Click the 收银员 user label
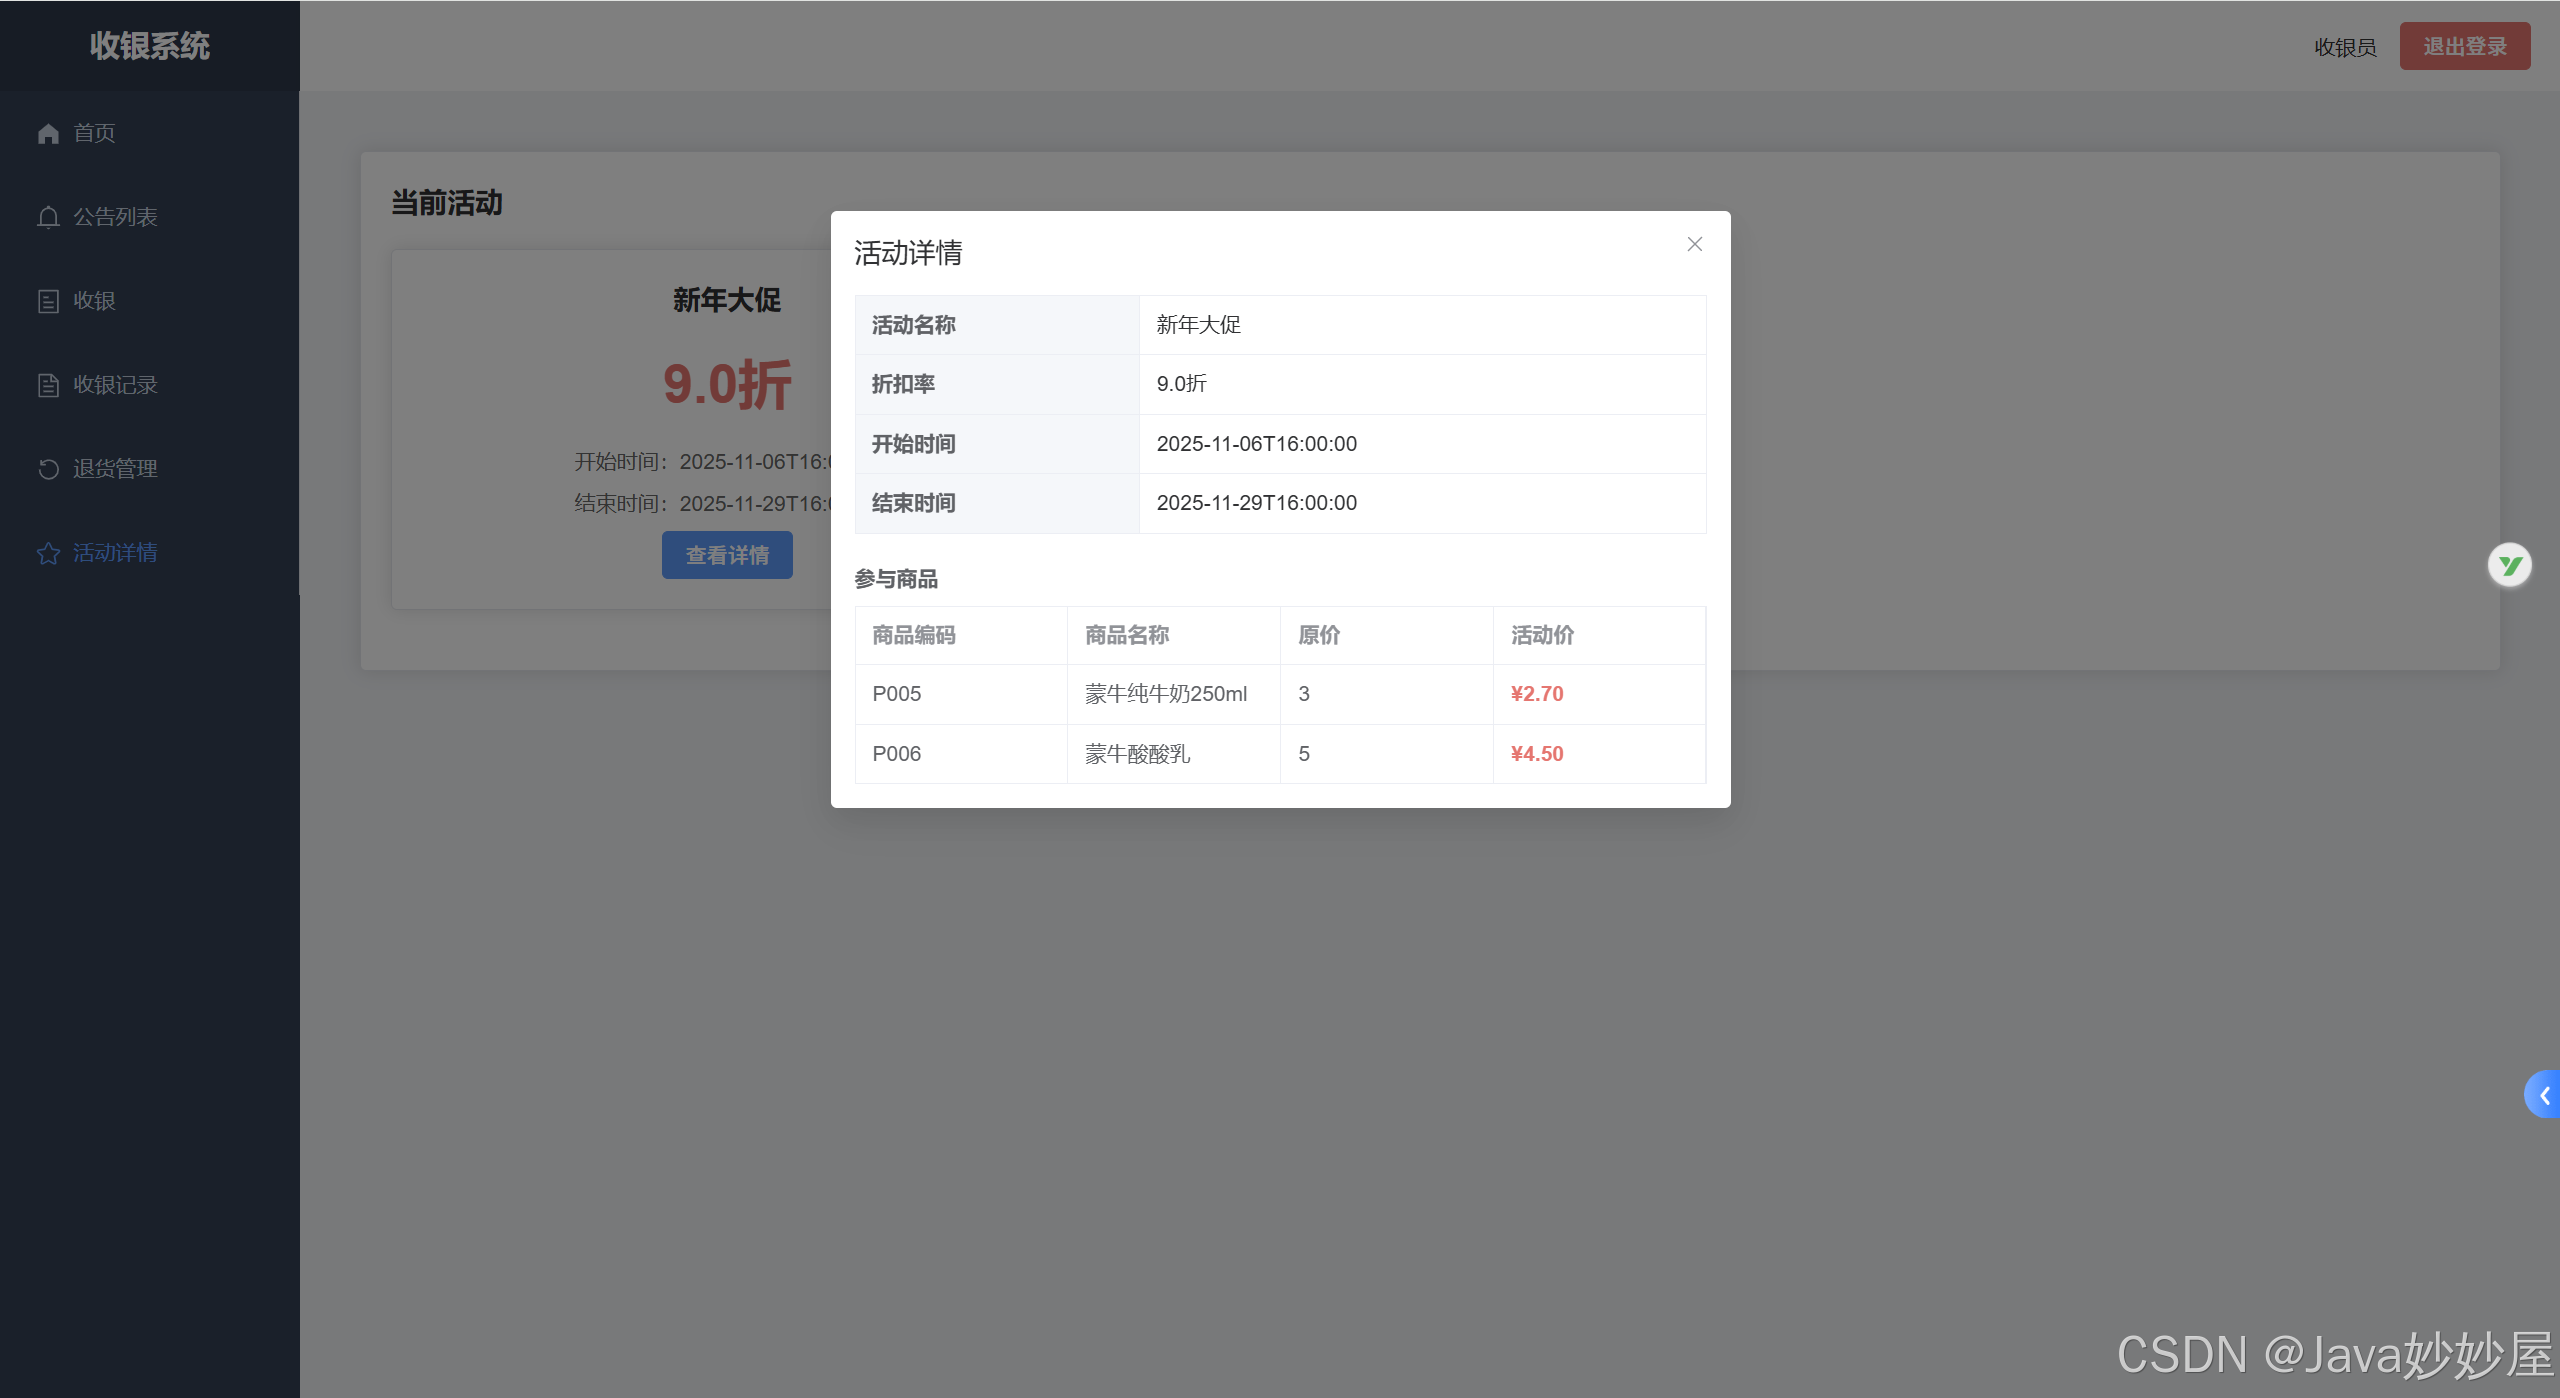The image size is (2560, 1398). tap(2344, 47)
